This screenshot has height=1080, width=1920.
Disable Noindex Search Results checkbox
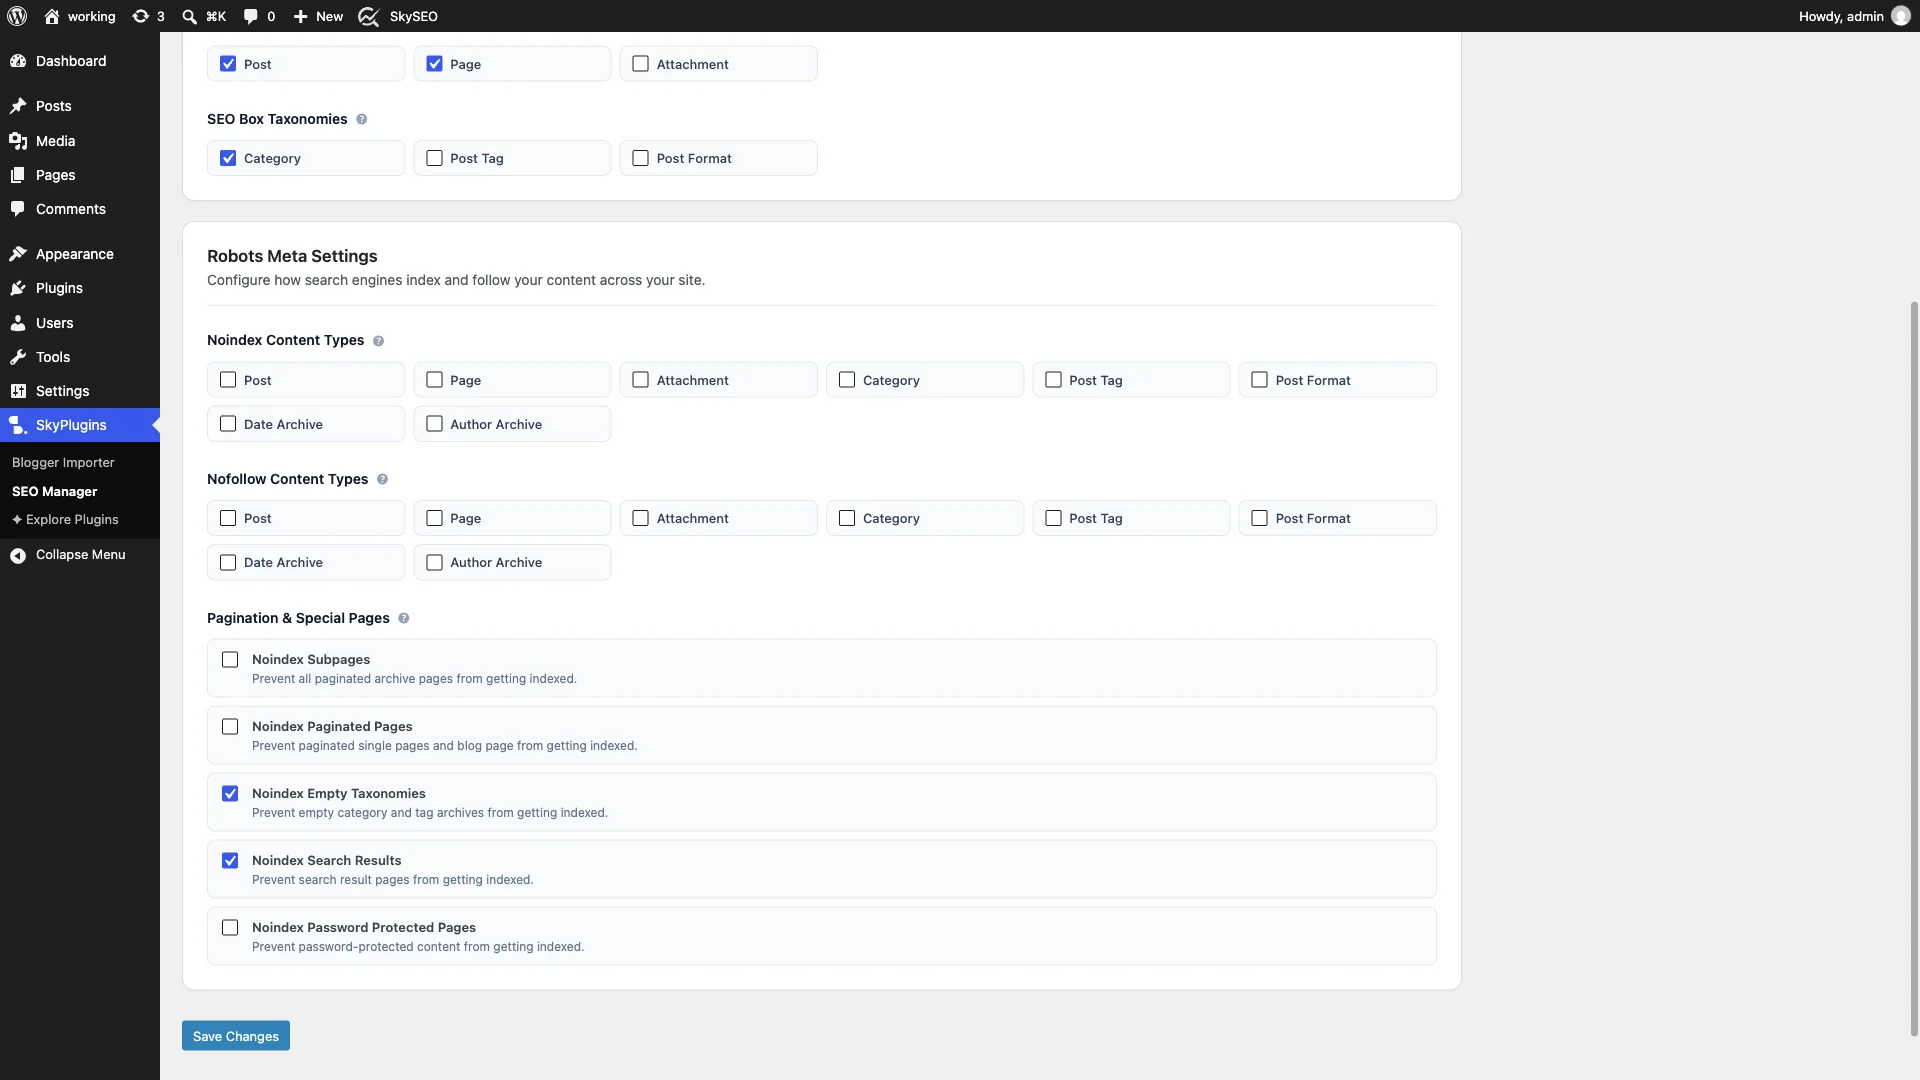pos(230,861)
